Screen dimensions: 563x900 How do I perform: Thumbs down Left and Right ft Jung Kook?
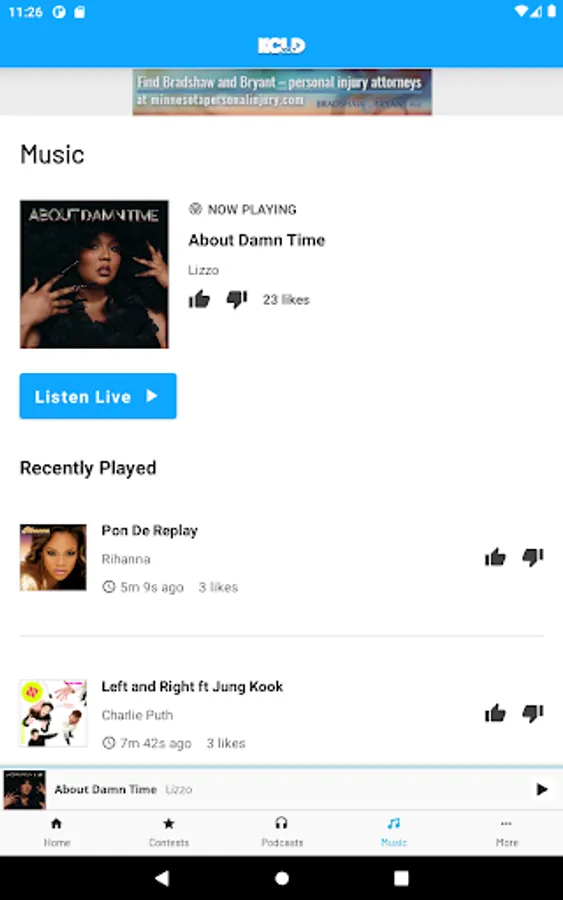[533, 713]
